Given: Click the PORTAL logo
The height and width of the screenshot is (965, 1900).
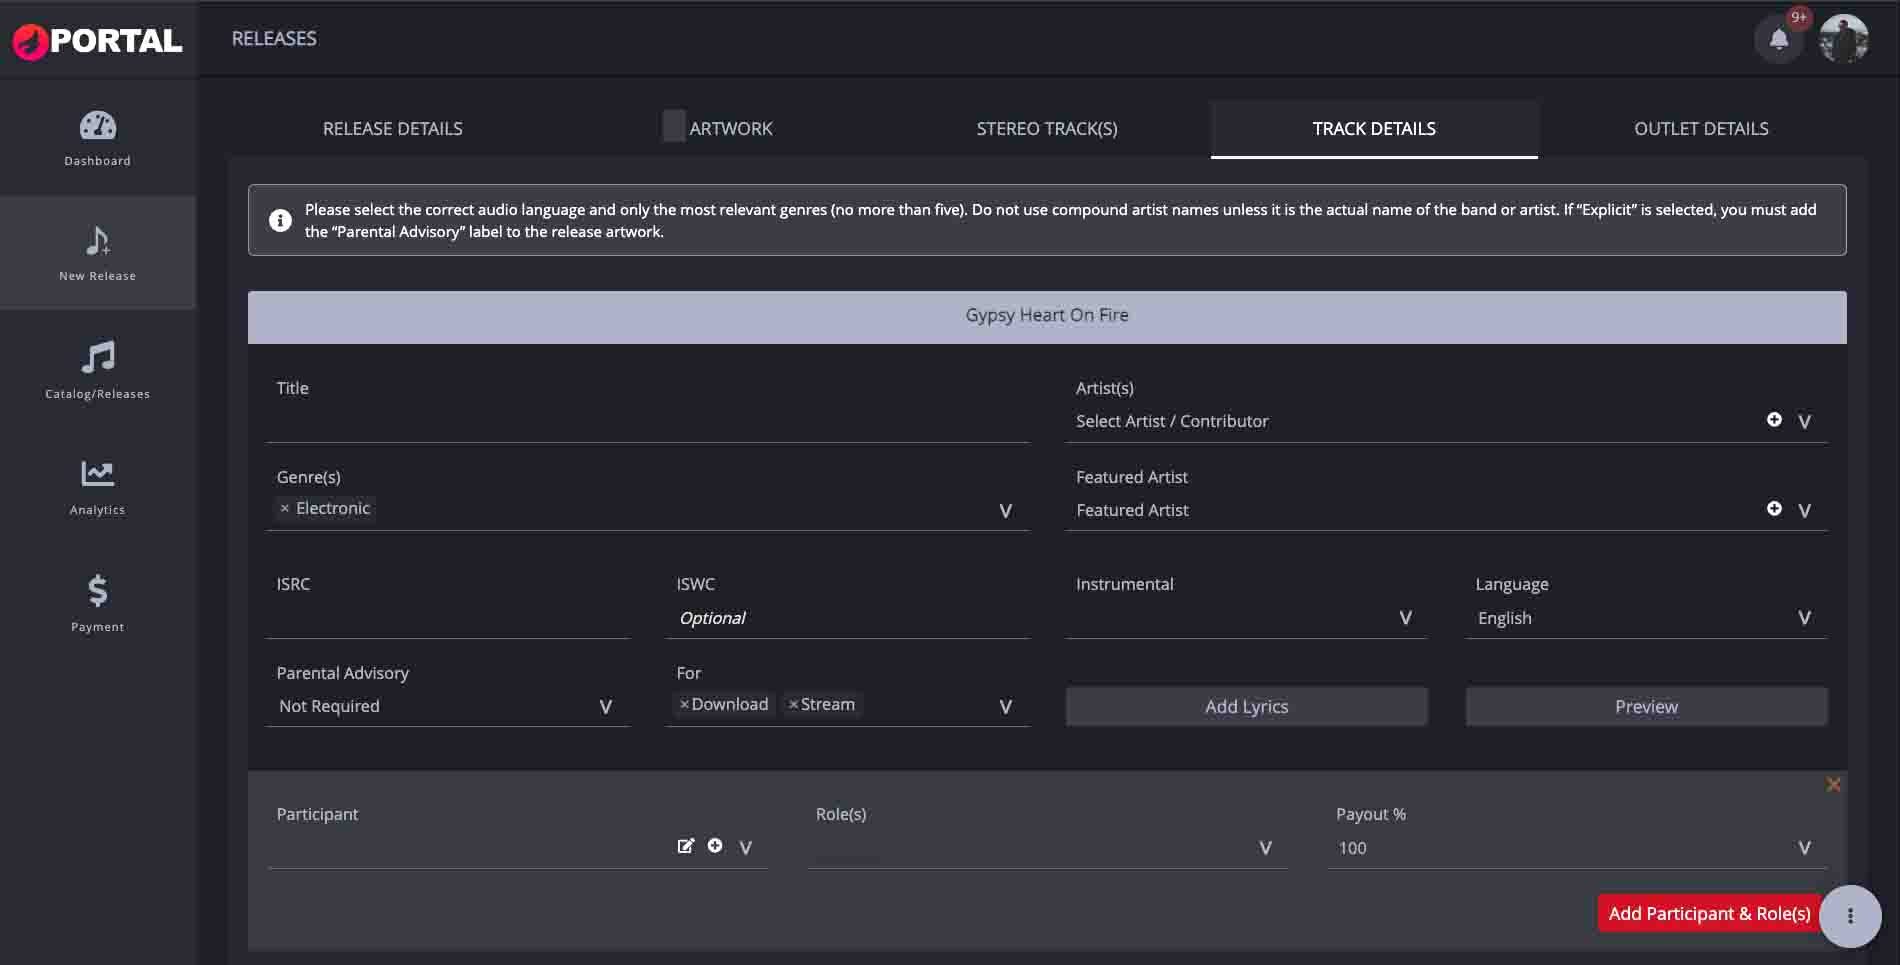Looking at the screenshot, I should tap(97, 41).
